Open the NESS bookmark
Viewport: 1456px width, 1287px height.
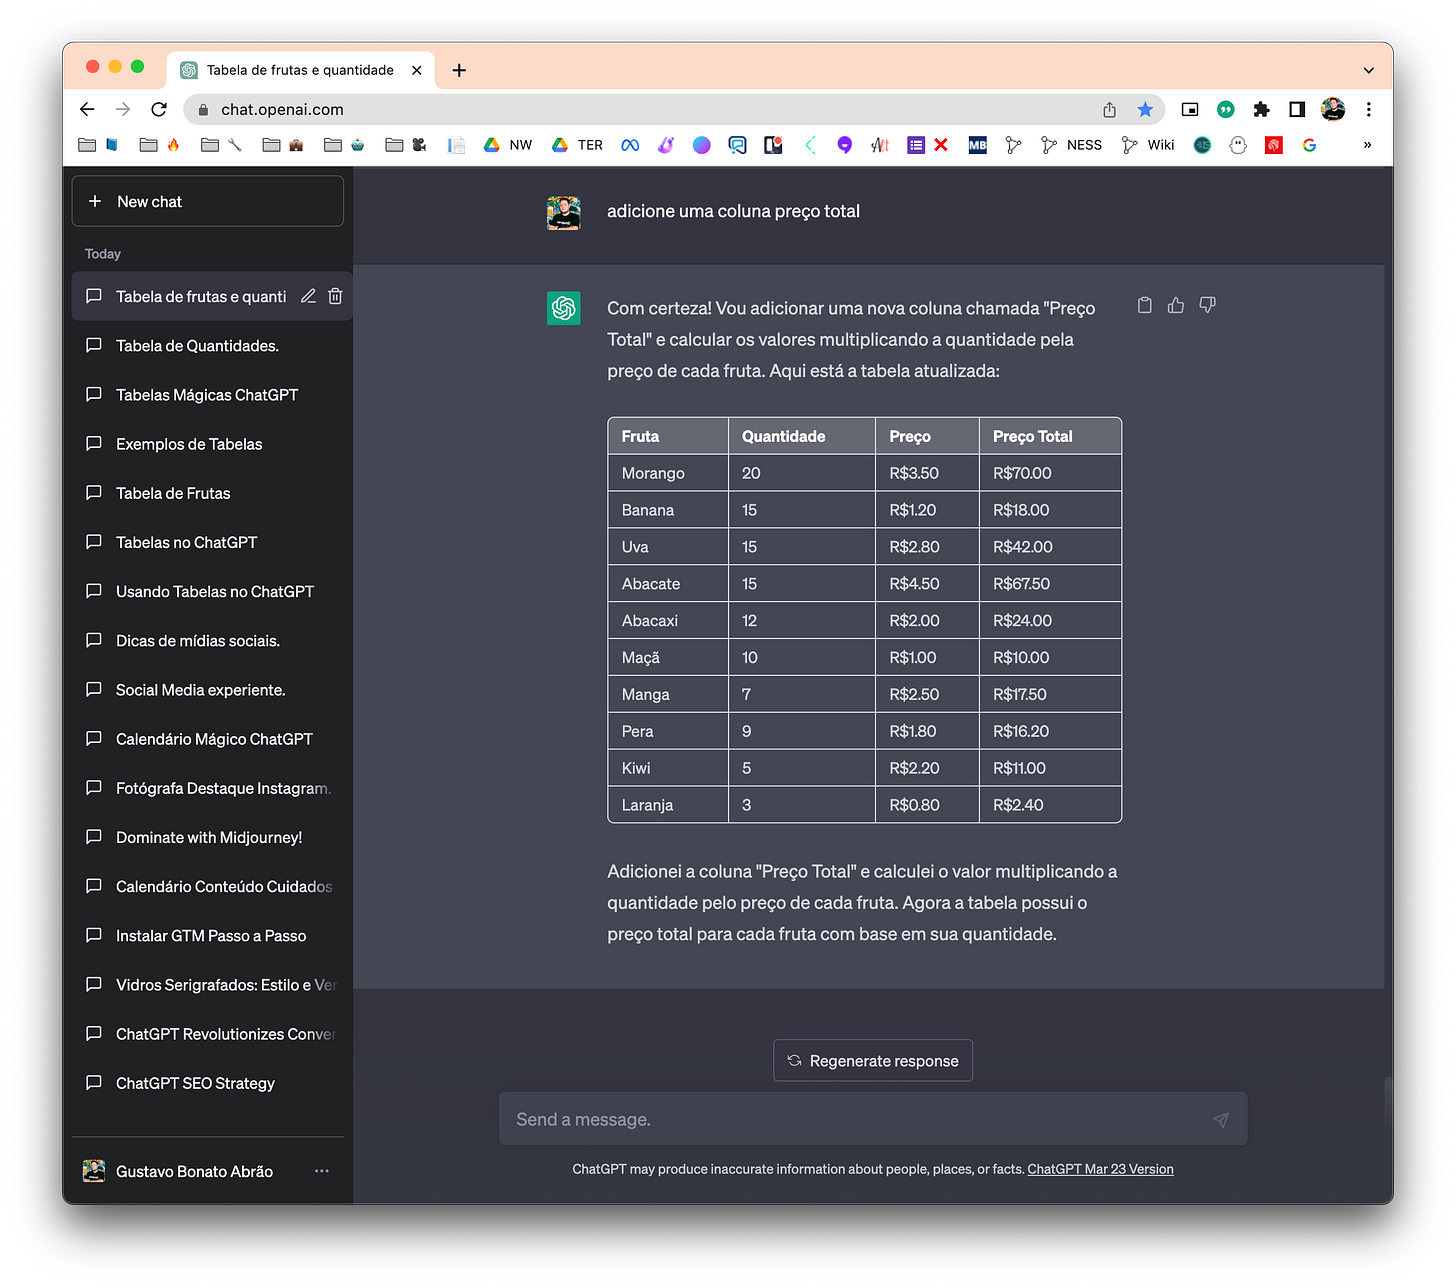(x=1072, y=145)
